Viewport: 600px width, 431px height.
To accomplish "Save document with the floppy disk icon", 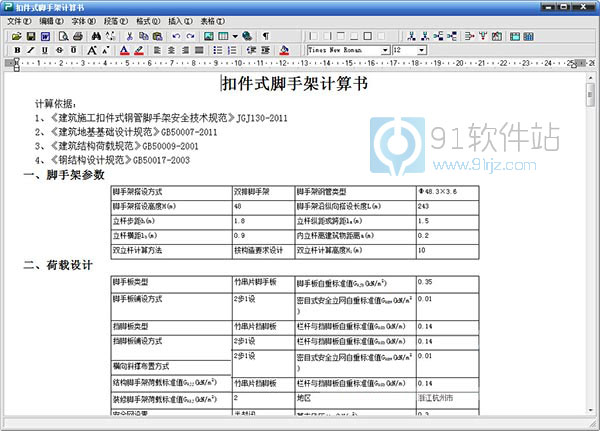I will tap(31, 36).
